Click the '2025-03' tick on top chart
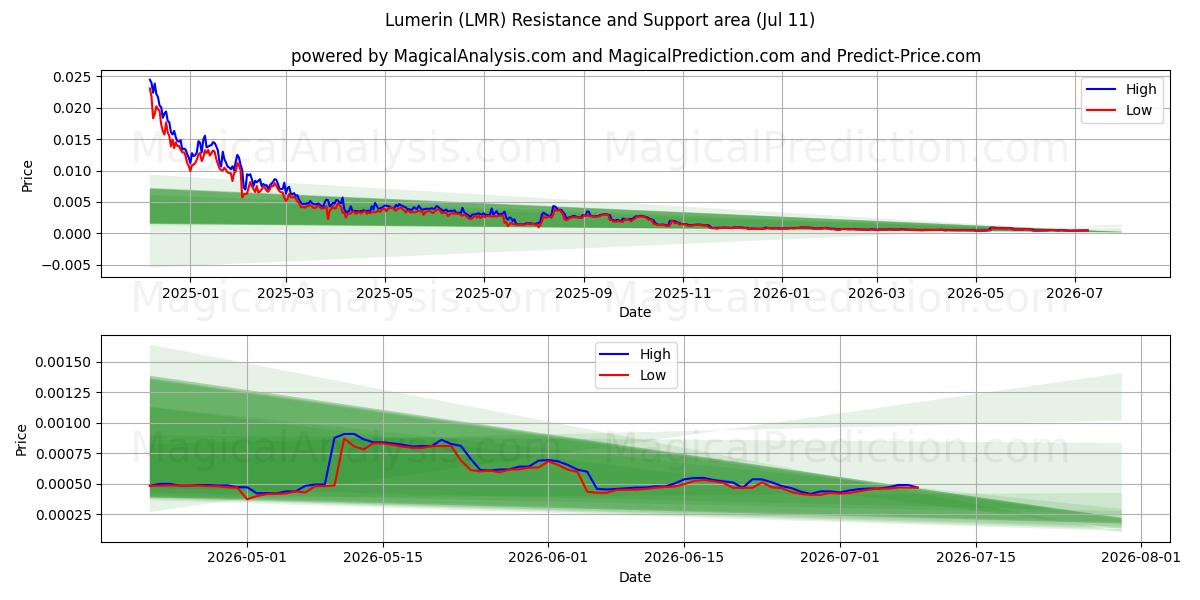 coord(286,293)
